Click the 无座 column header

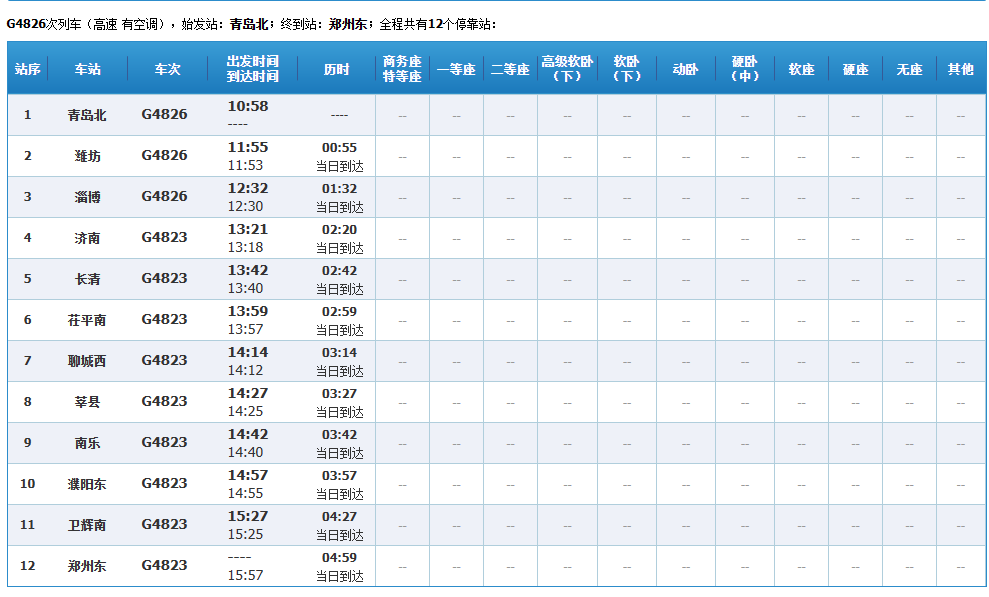click(909, 69)
